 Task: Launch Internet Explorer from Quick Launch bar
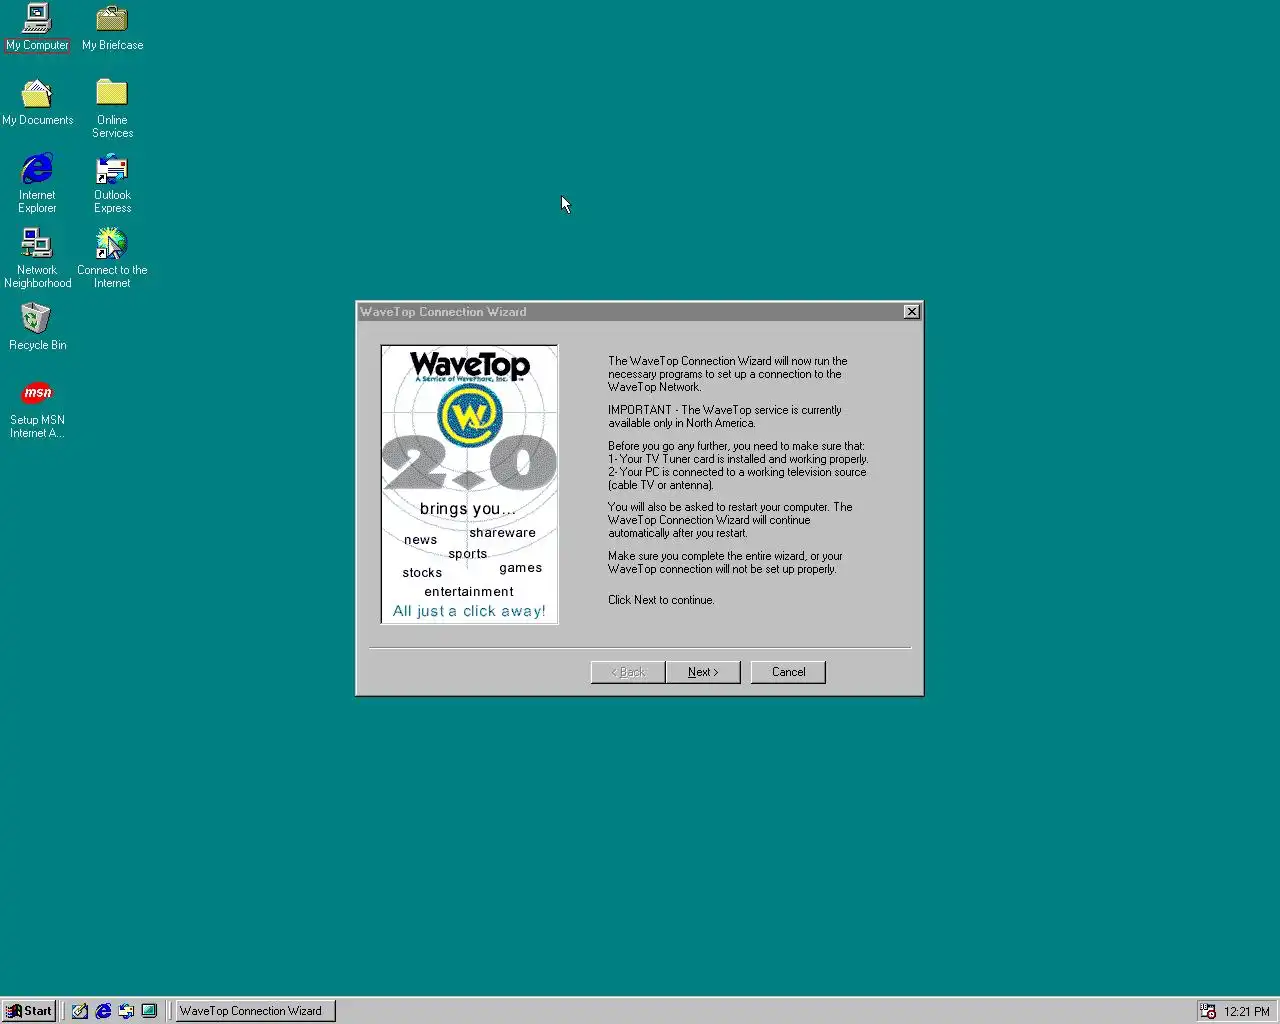point(103,1011)
